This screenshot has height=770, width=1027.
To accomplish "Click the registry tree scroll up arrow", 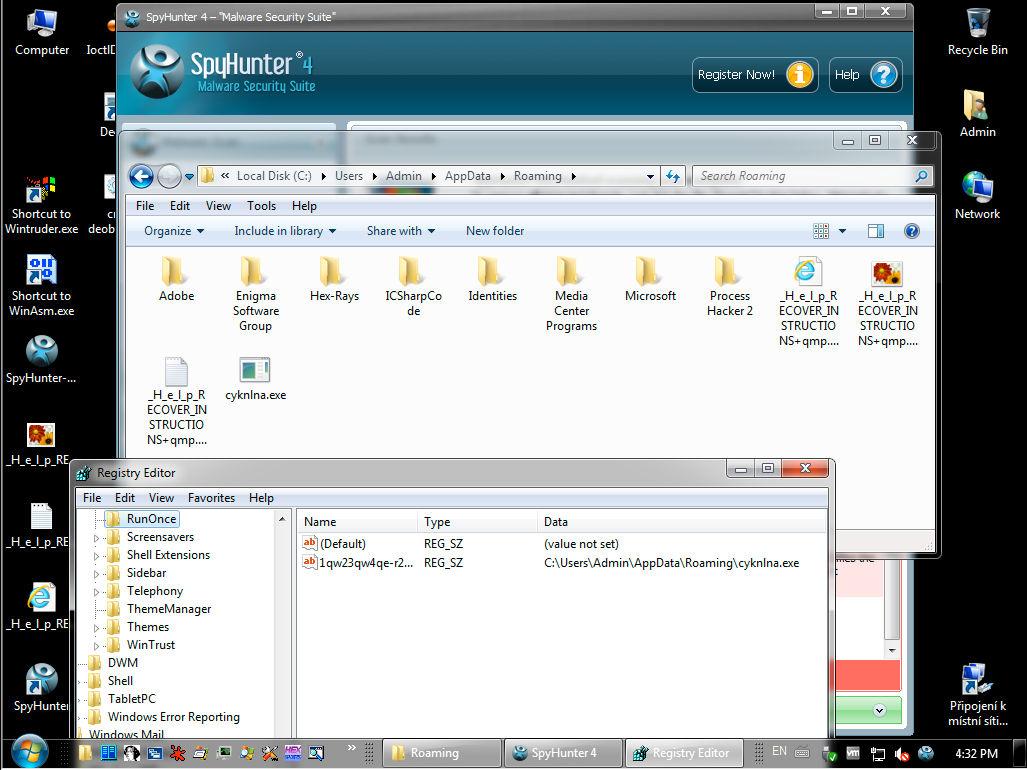I will coord(282,519).
